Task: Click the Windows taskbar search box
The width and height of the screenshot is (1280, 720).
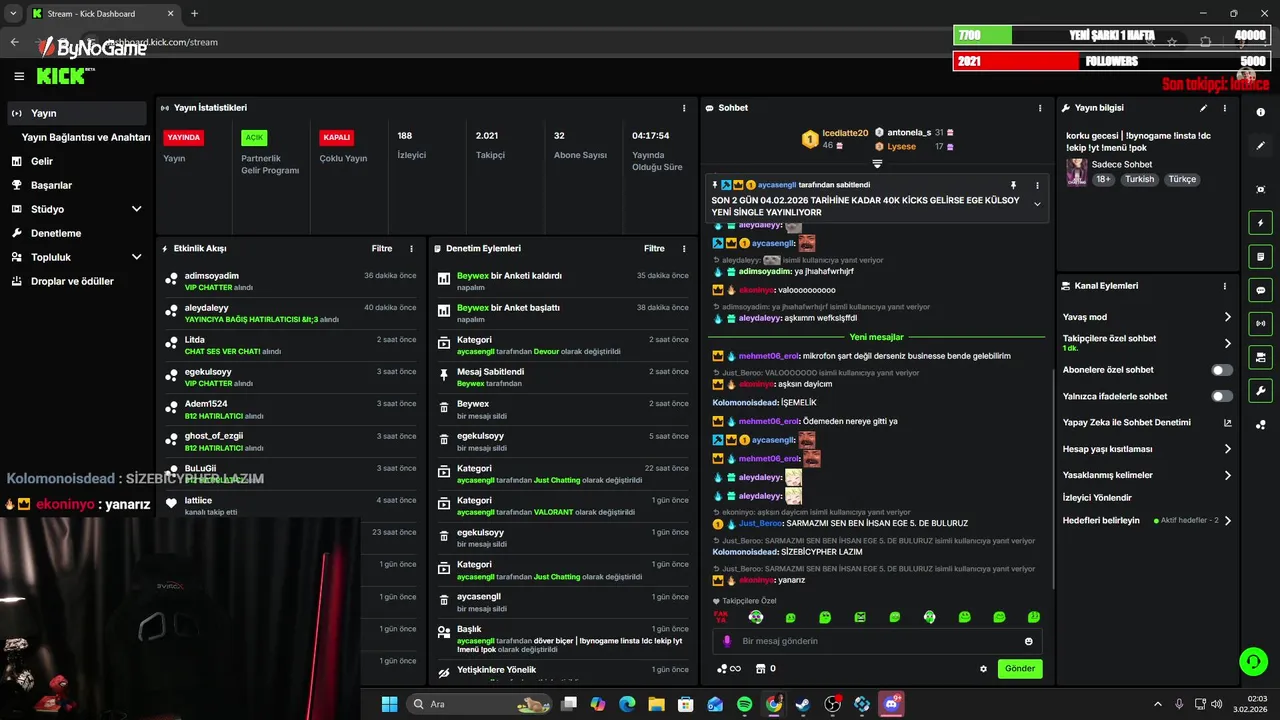Action: (480, 704)
